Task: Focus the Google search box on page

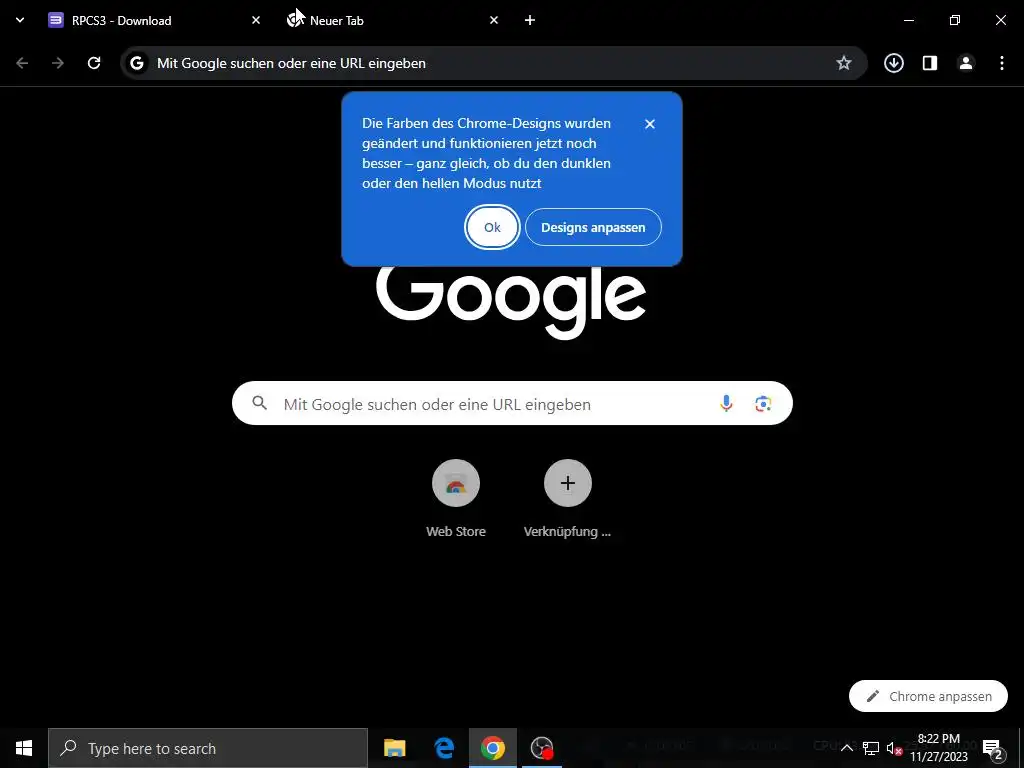Action: point(512,404)
